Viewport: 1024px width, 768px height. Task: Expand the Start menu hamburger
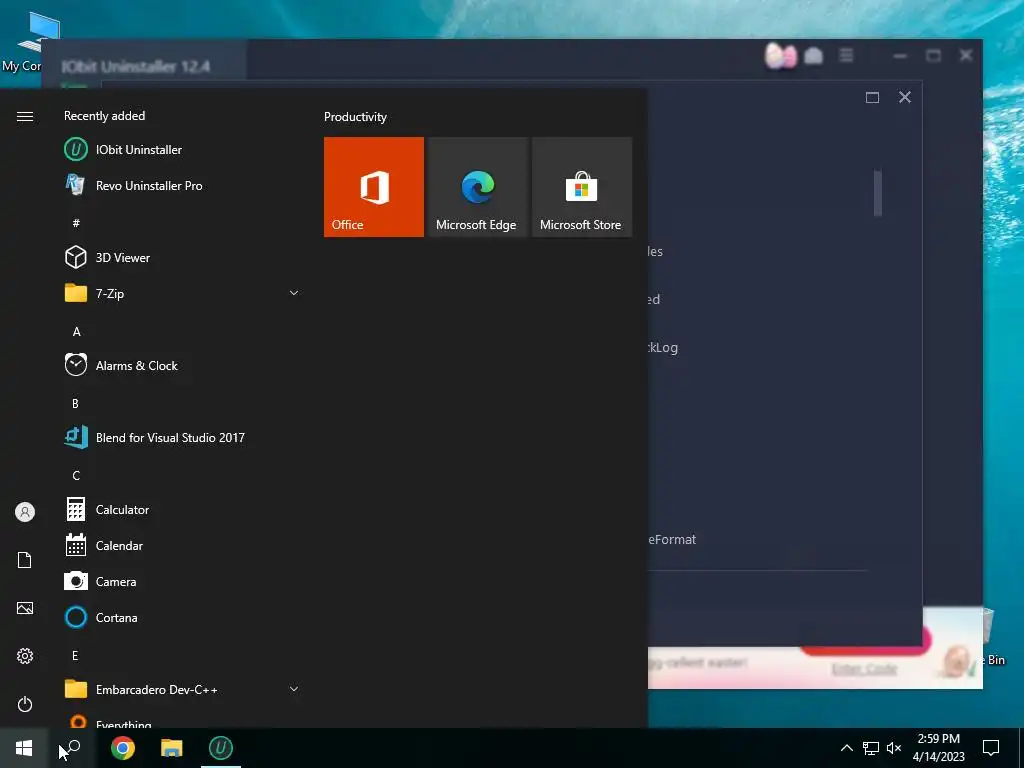(25, 116)
